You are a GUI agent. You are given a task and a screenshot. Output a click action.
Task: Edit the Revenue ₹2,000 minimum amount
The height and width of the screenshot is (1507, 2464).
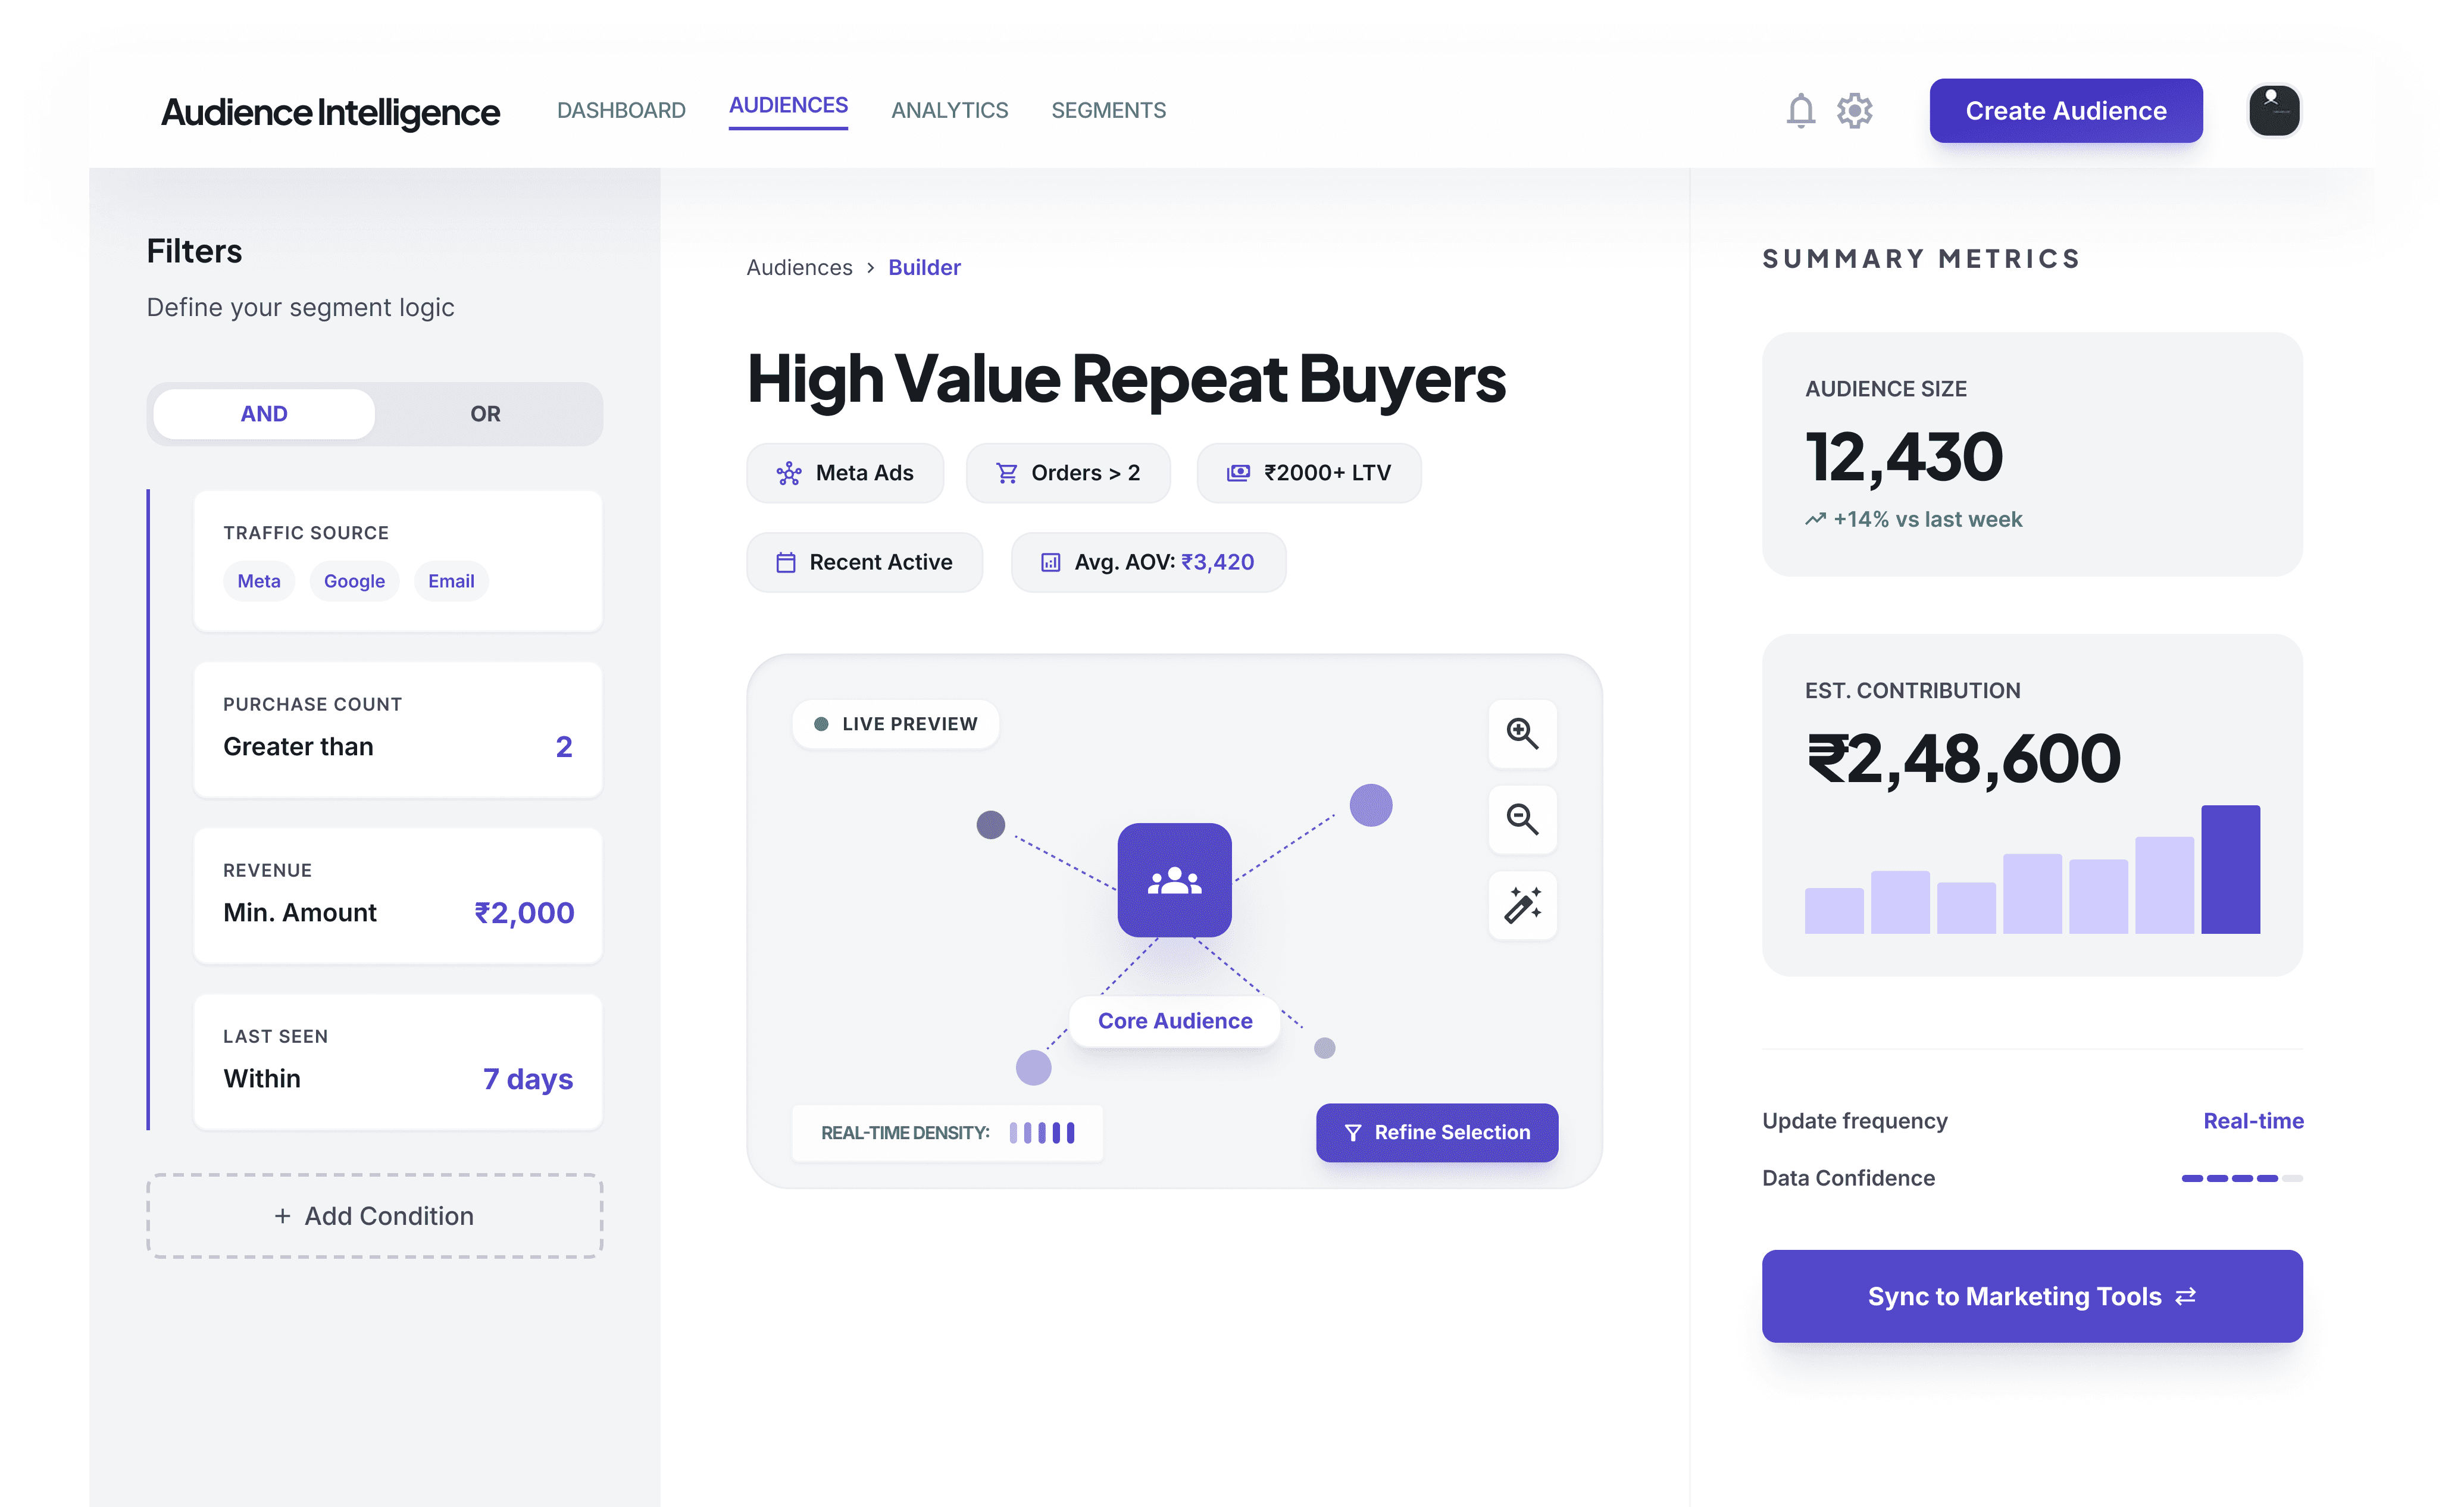524,913
